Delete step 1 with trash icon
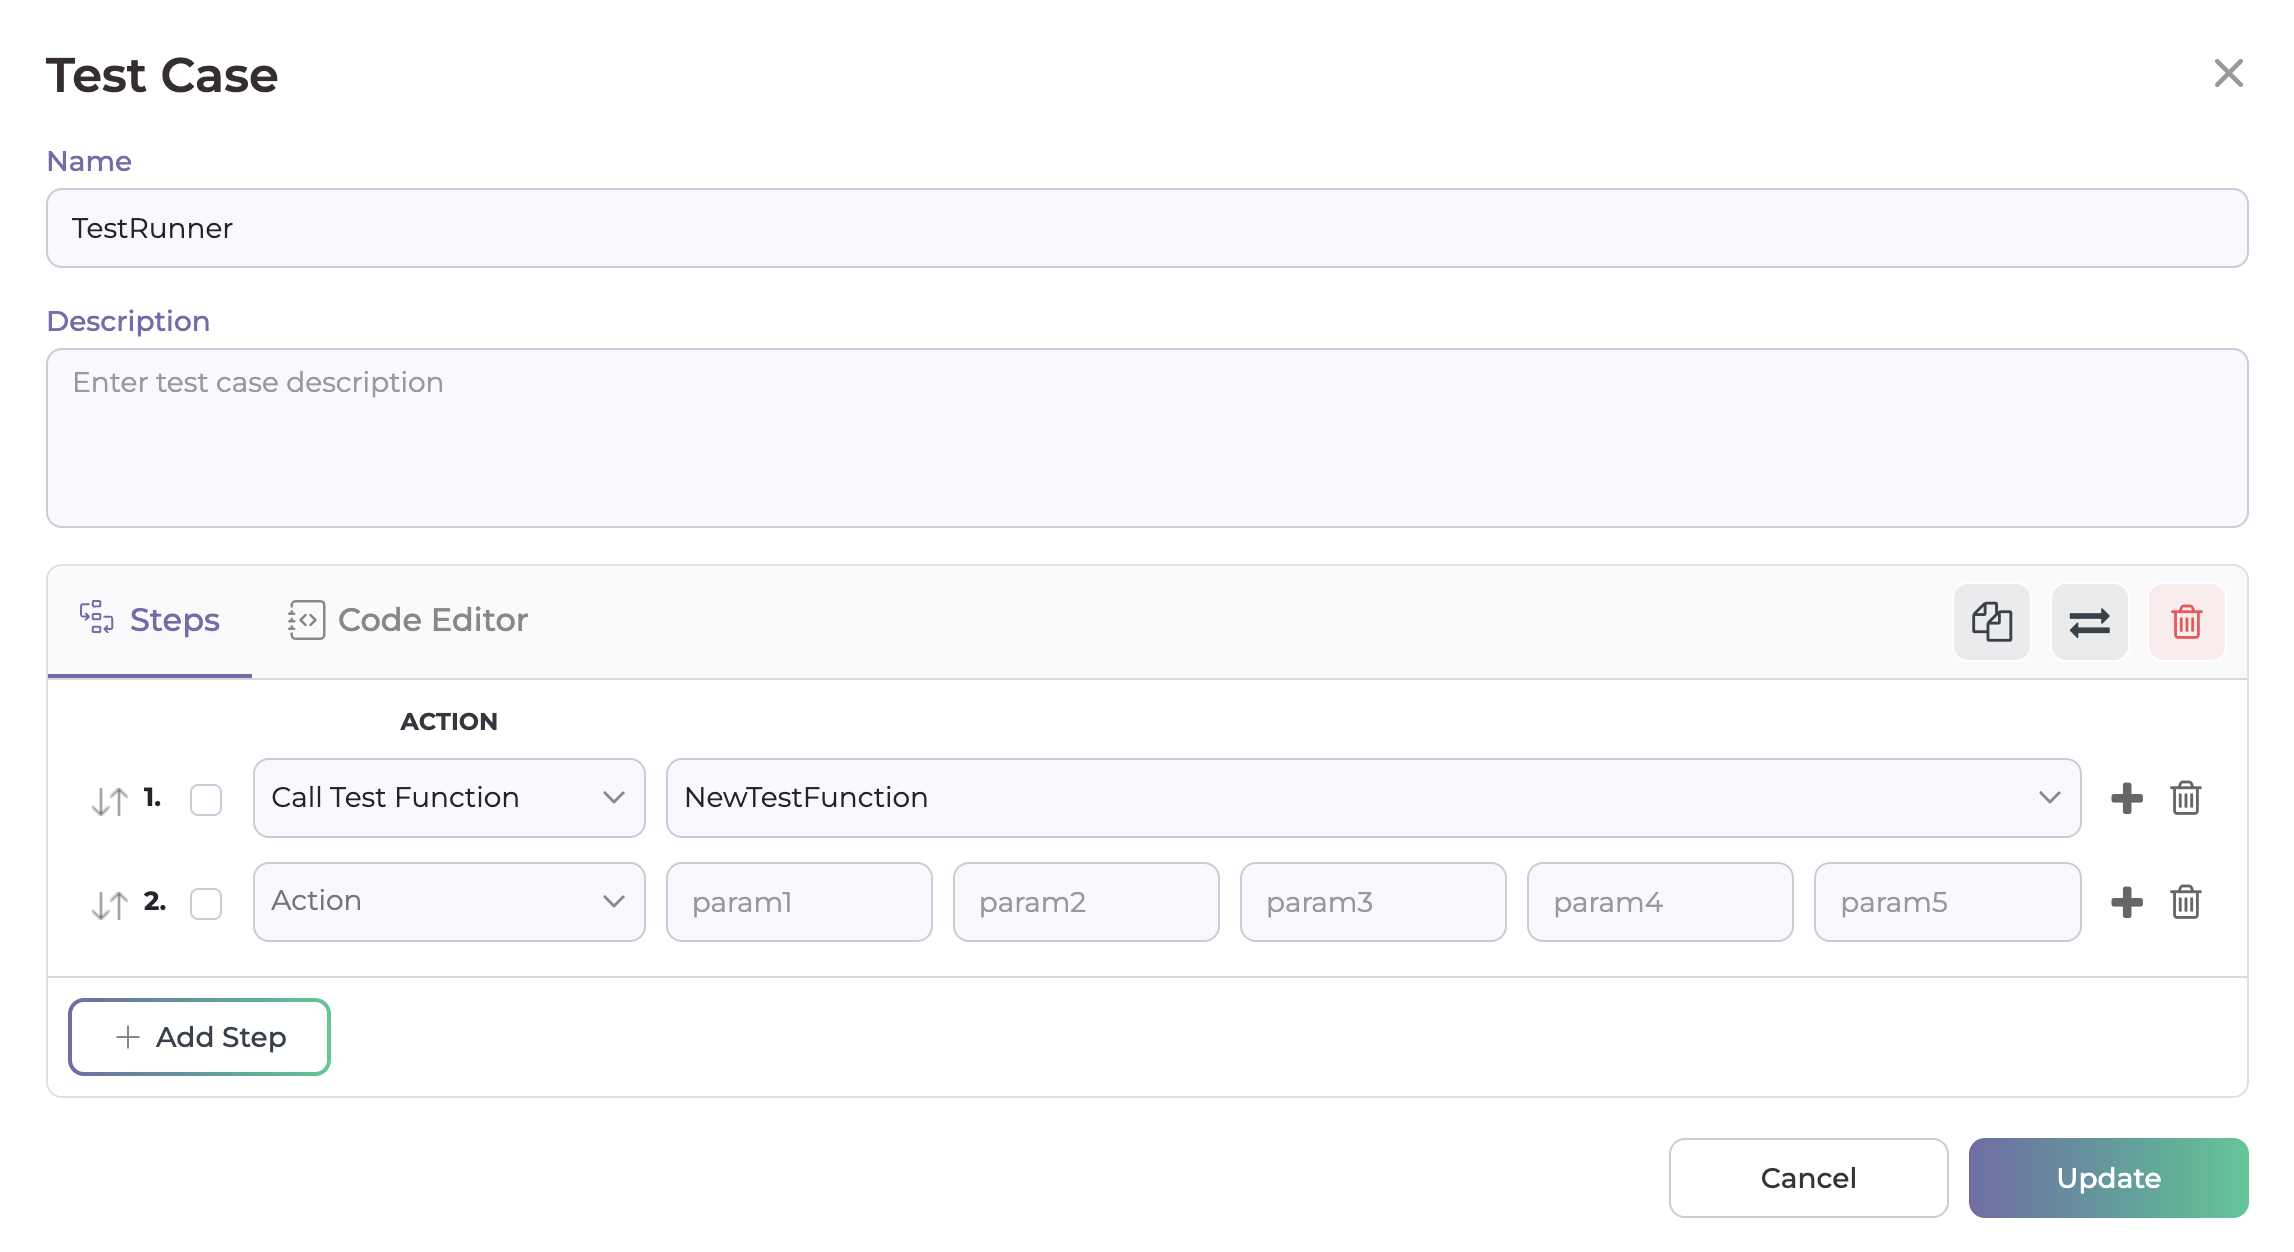 pyautogui.click(x=2185, y=798)
